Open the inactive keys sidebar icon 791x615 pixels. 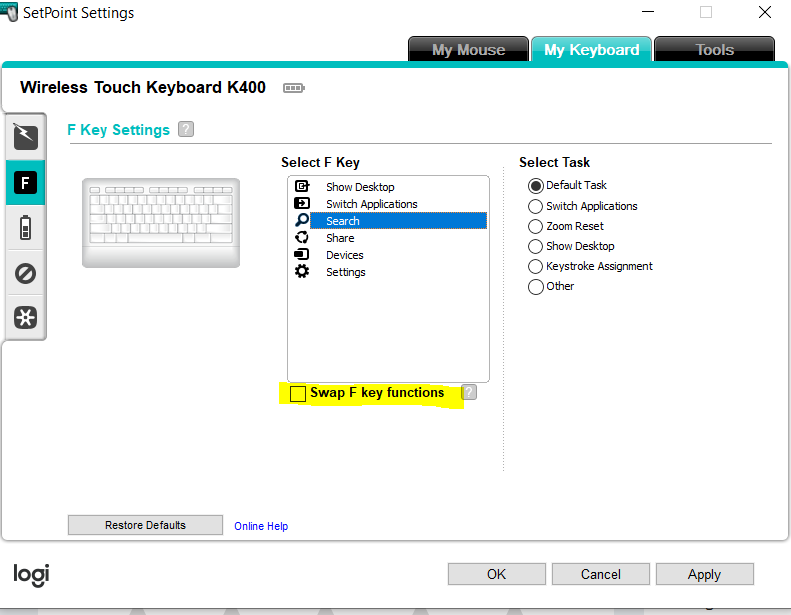25,273
